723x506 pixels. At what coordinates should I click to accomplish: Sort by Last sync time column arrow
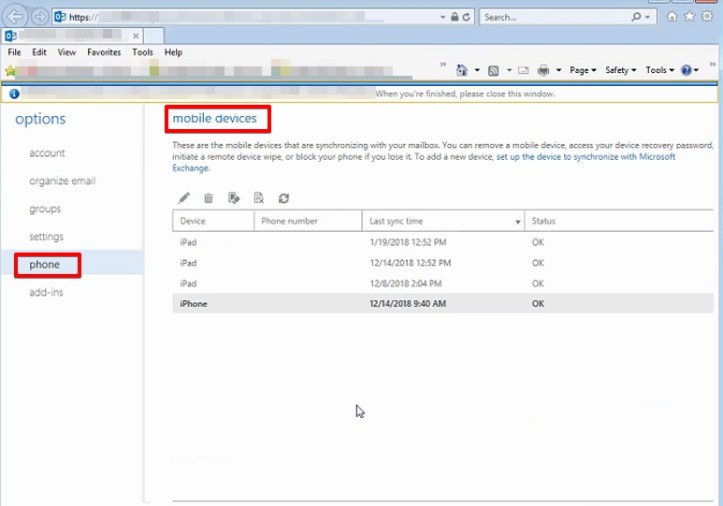click(x=517, y=222)
